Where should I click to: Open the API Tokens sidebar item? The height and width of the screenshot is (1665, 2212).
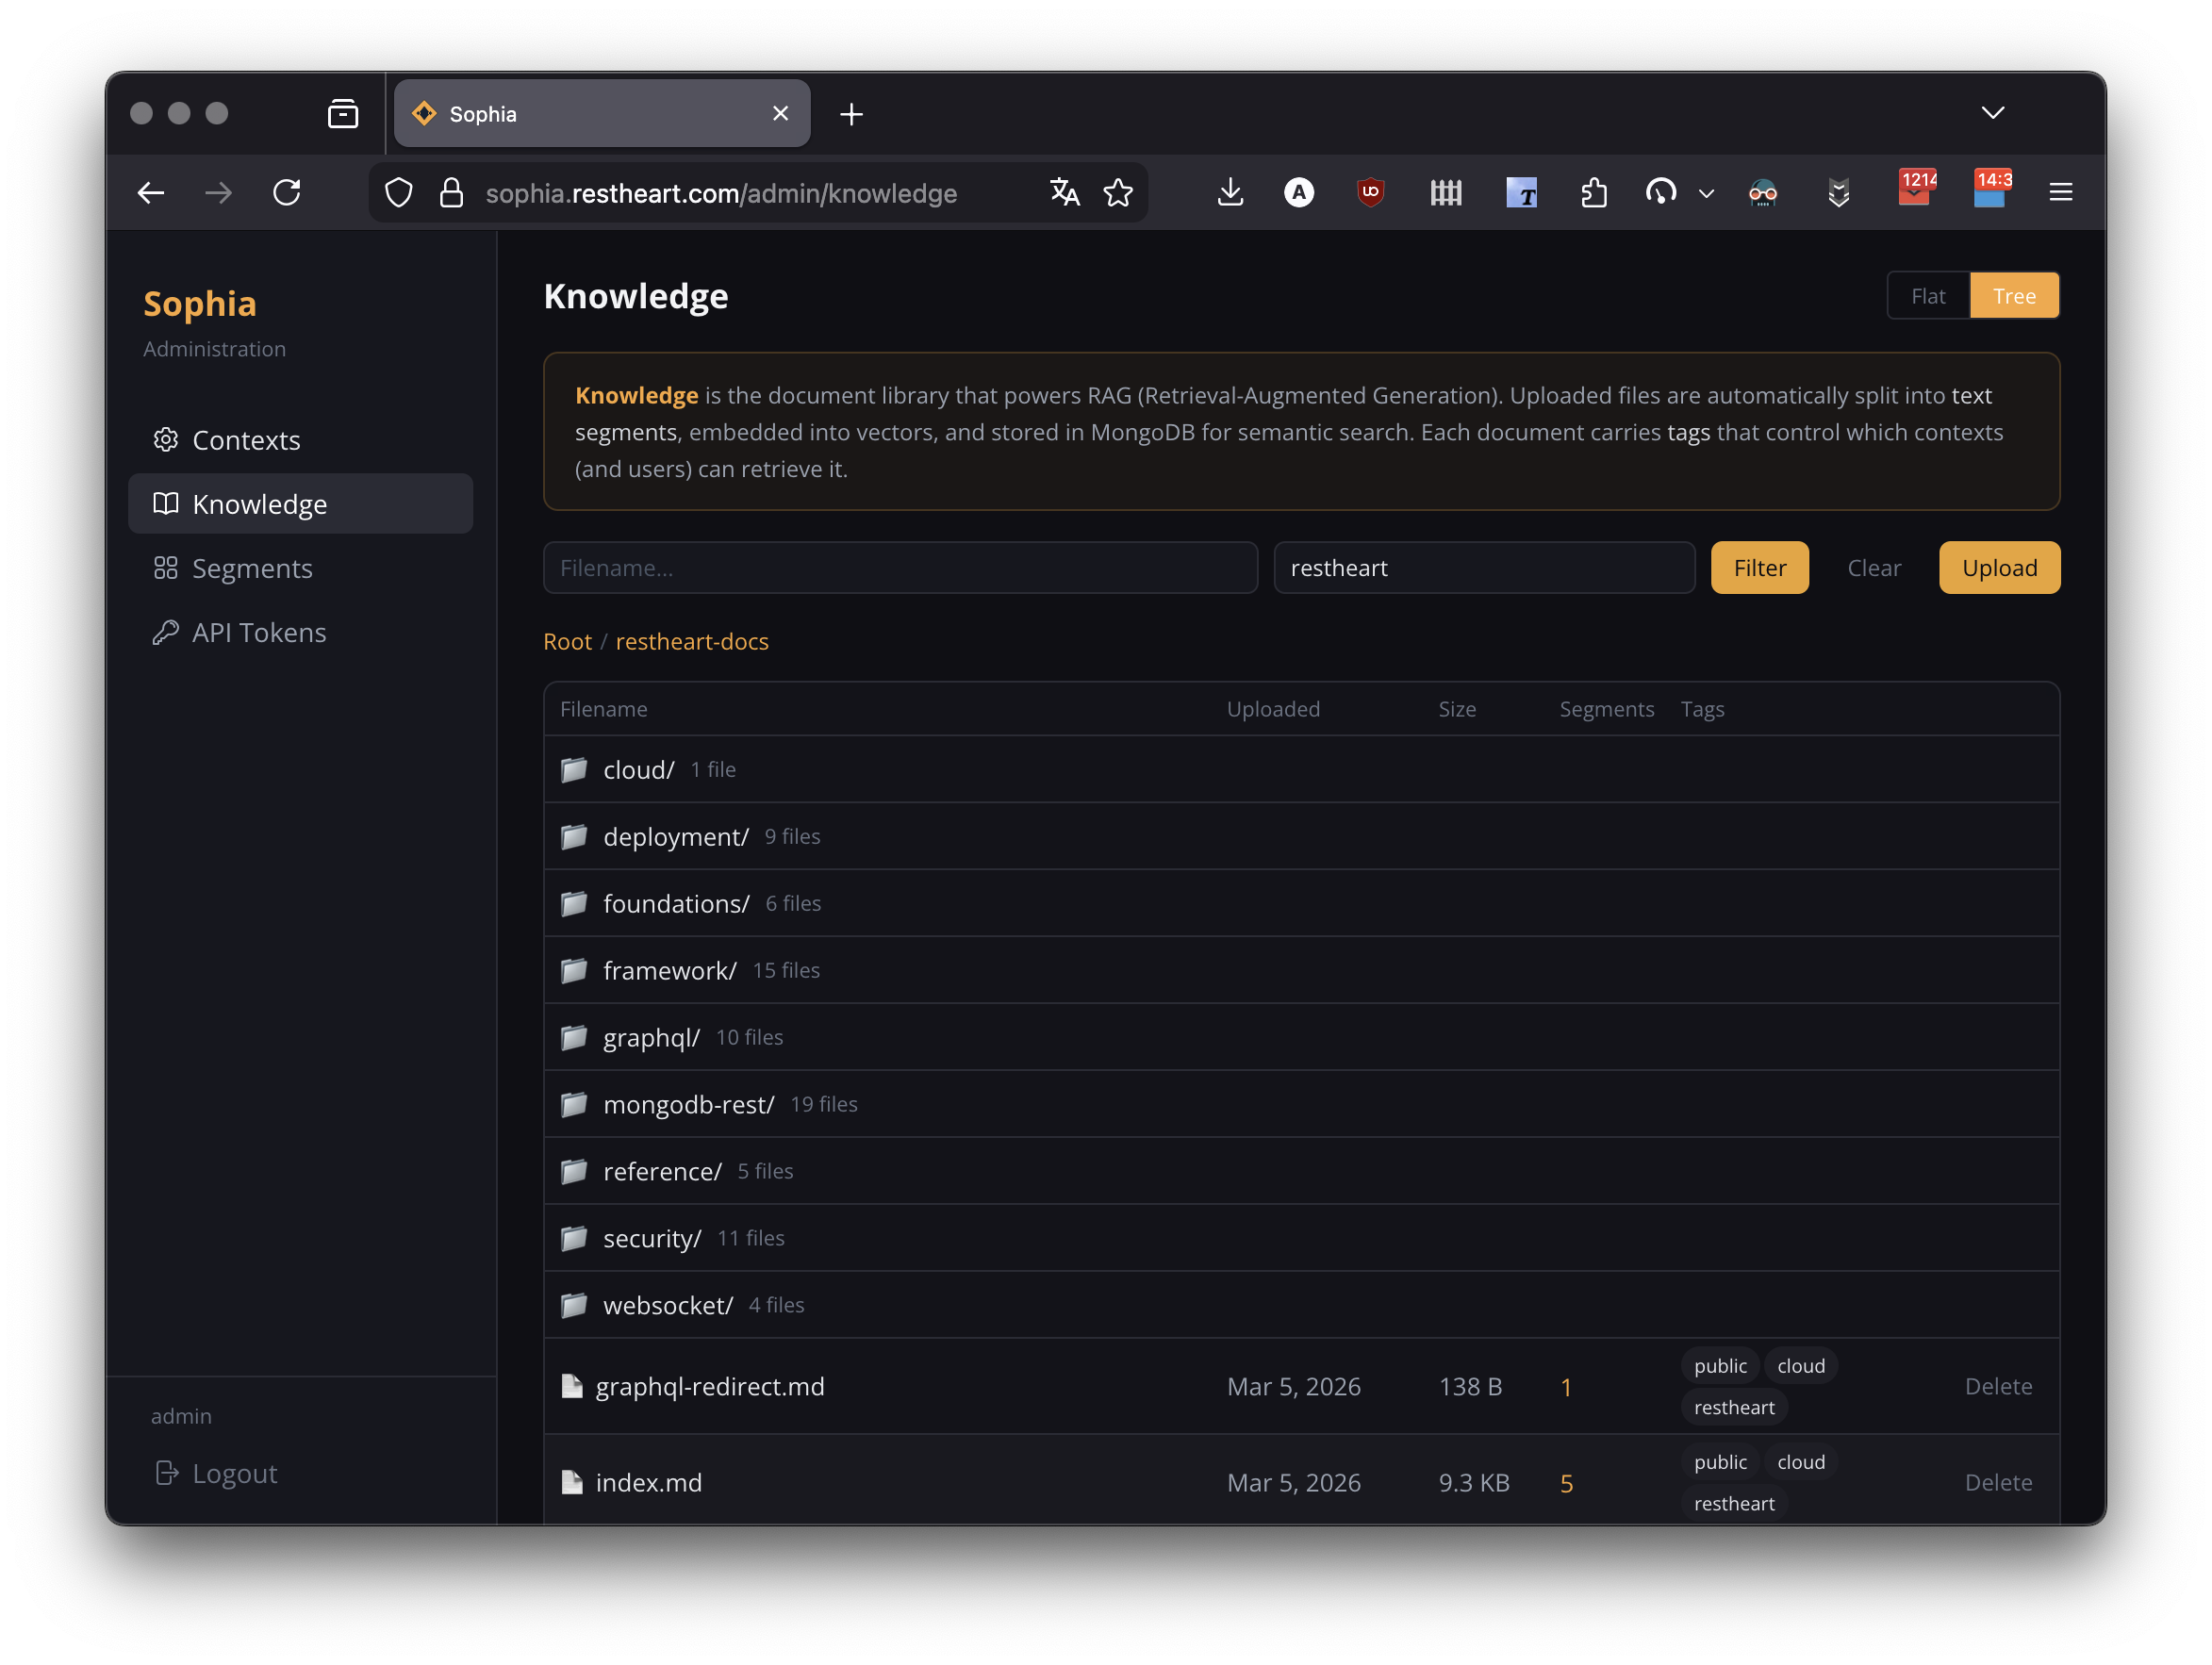(259, 632)
